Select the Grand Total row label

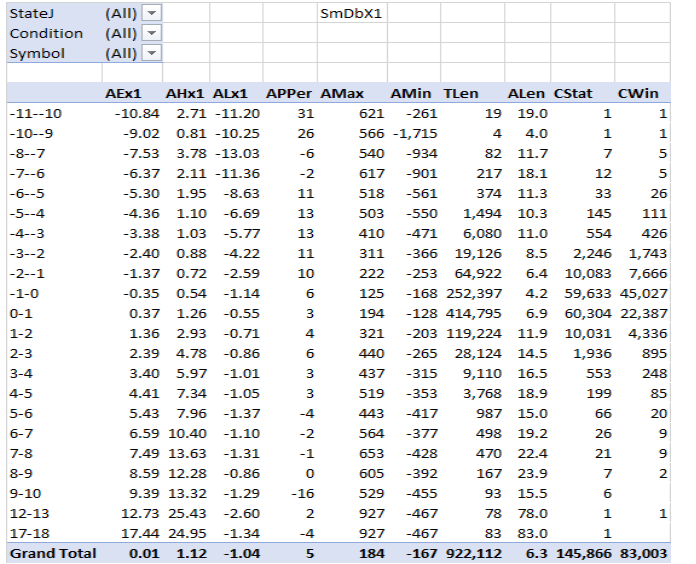[x=53, y=554]
